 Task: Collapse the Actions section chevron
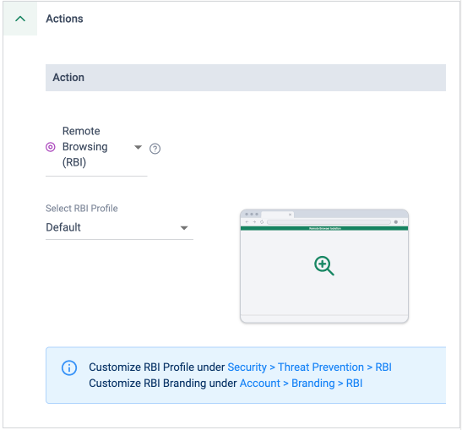(x=20, y=19)
